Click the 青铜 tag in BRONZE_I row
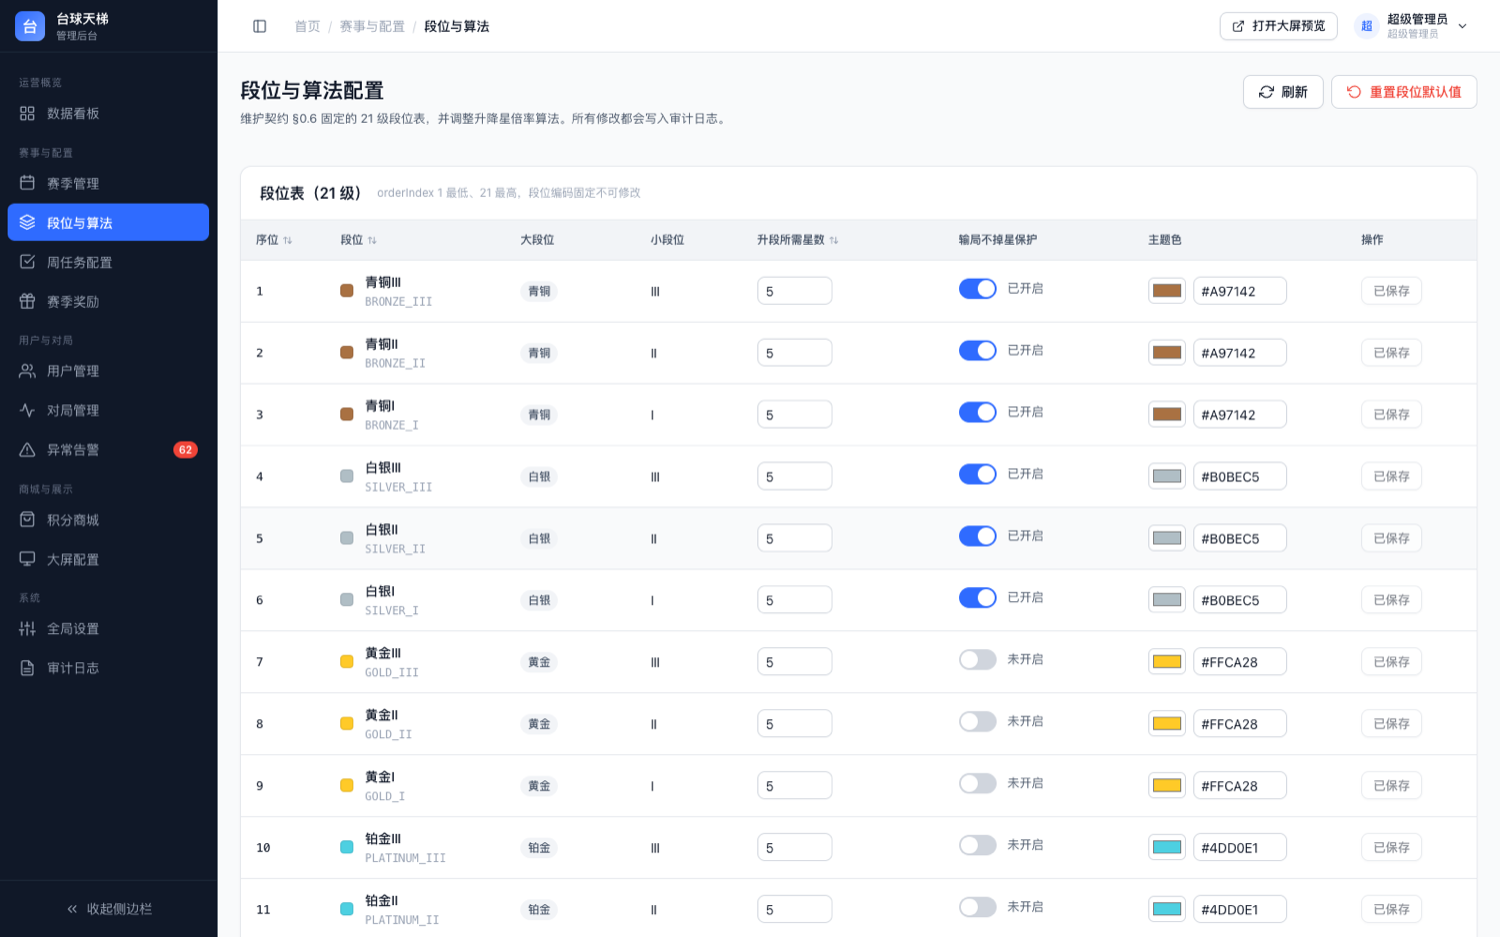 click(x=539, y=415)
